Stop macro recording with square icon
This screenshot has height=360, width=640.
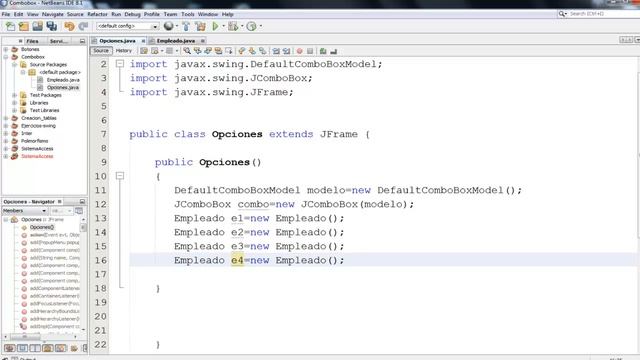[310, 51]
